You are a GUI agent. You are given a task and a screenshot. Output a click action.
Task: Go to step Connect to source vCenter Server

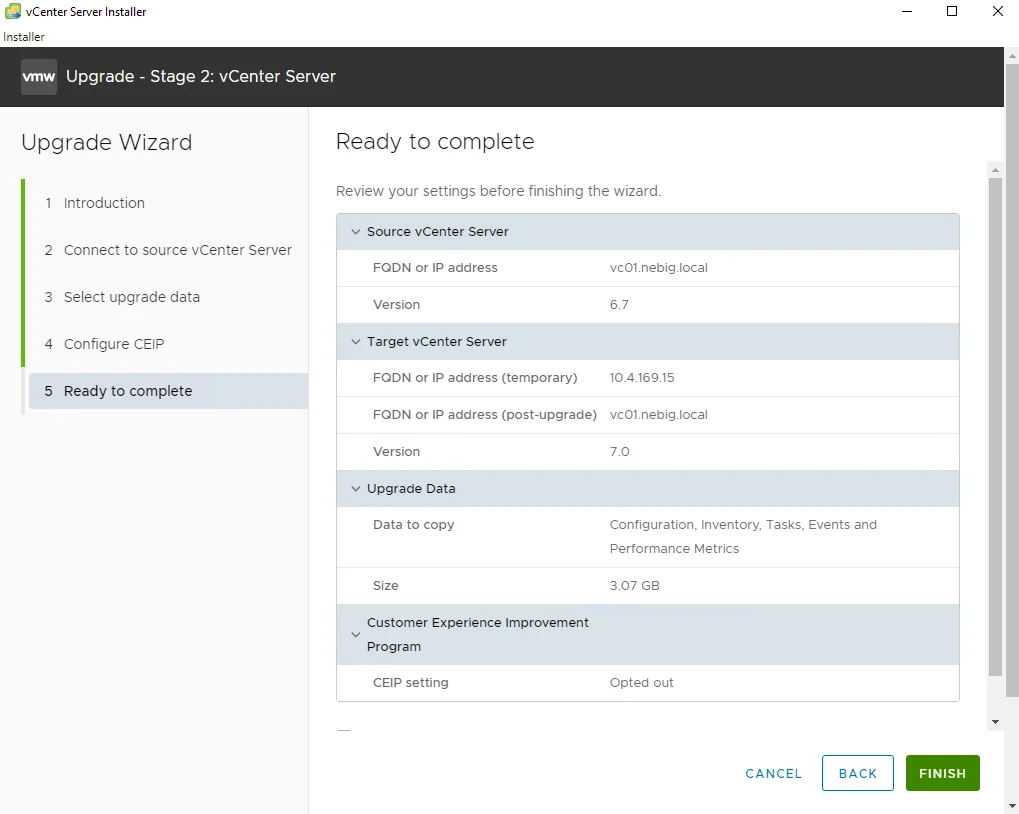click(168, 250)
